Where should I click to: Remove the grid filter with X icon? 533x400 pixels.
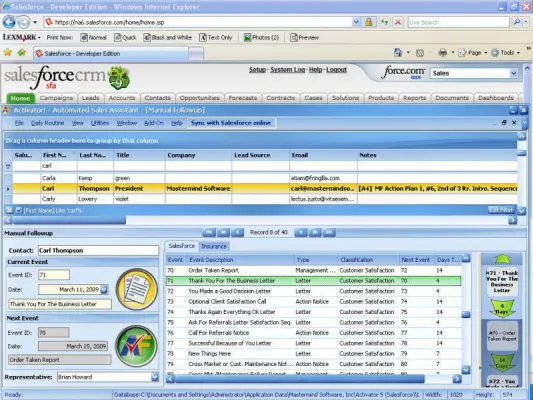(x=9, y=210)
